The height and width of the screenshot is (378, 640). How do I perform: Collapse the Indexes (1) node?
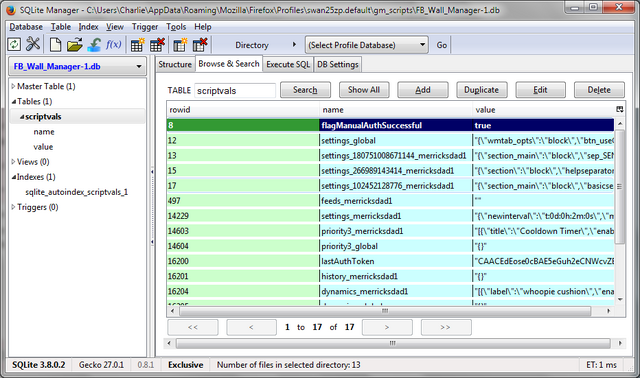[13, 177]
